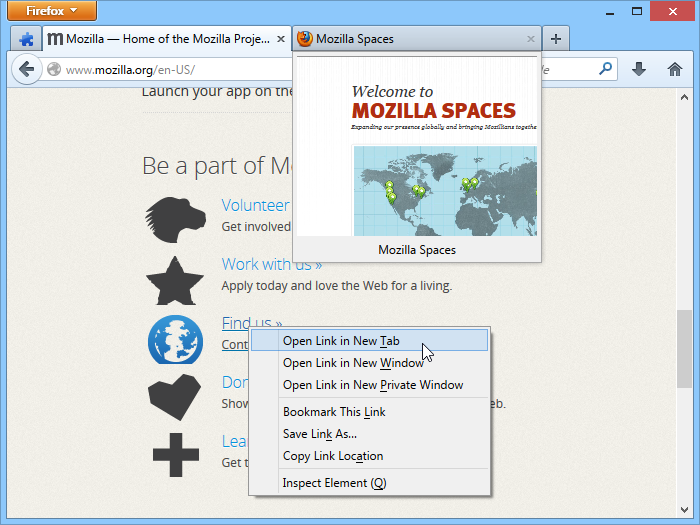The height and width of the screenshot is (525, 700).
Task: Close the Mozilla Spaces tab
Action: click(531, 39)
